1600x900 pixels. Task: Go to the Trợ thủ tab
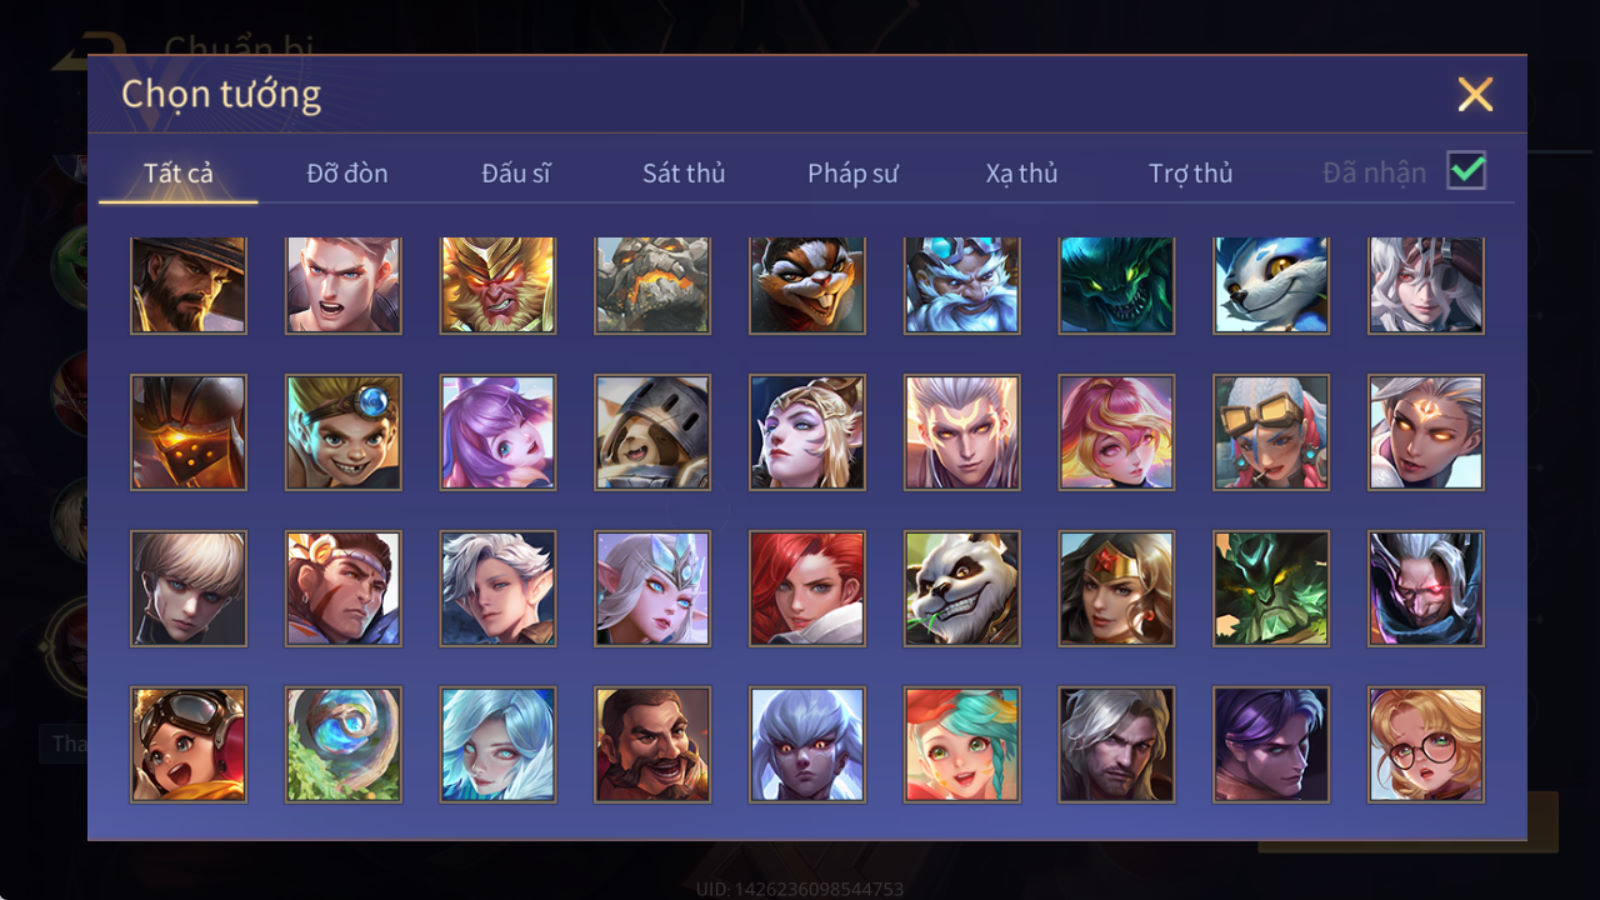pos(1190,173)
